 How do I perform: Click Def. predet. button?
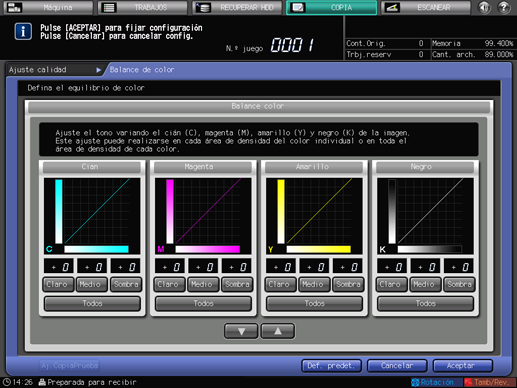coord(331,366)
